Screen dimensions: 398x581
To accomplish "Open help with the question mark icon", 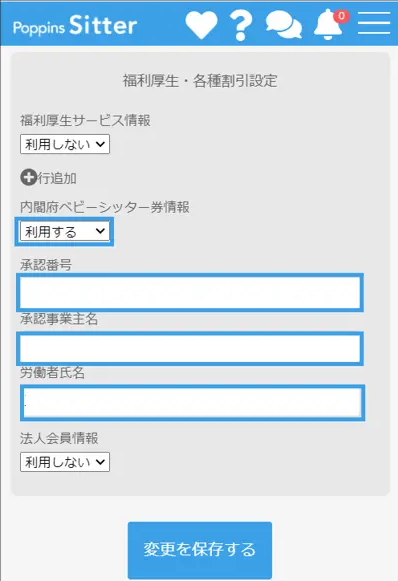I will click(241, 25).
